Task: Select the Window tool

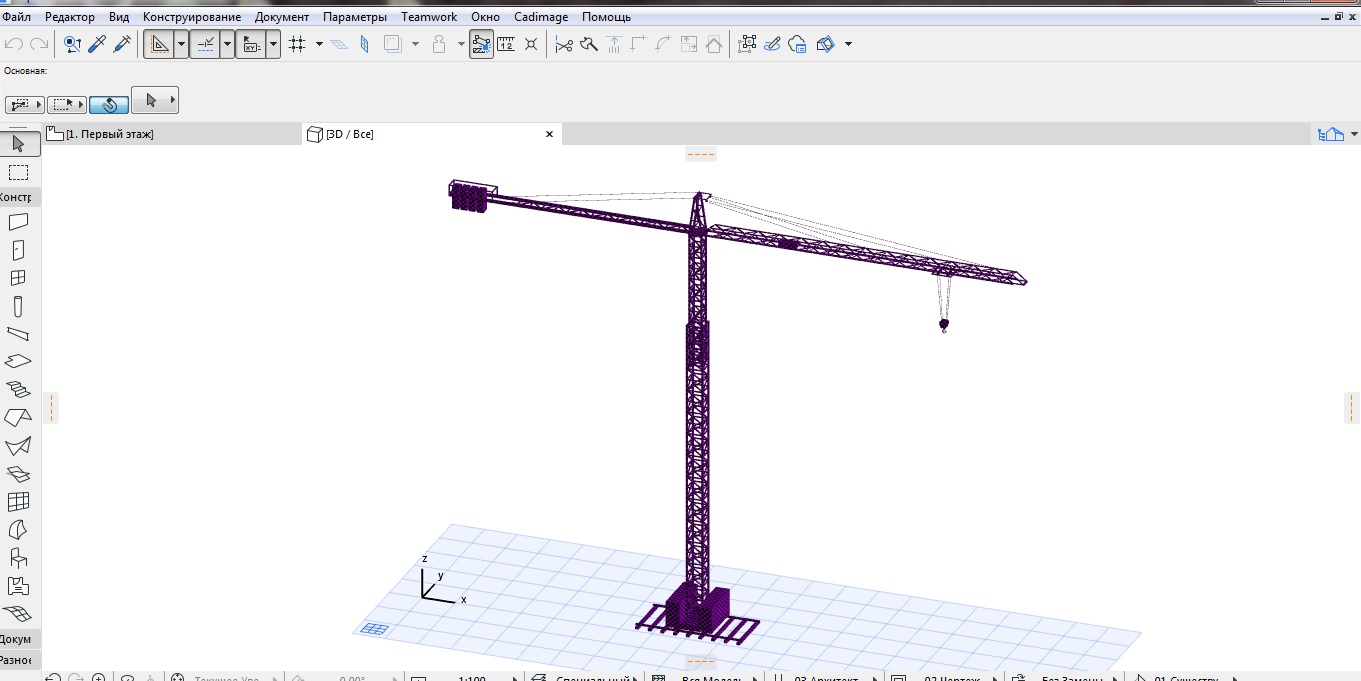Action: point(18,278)
